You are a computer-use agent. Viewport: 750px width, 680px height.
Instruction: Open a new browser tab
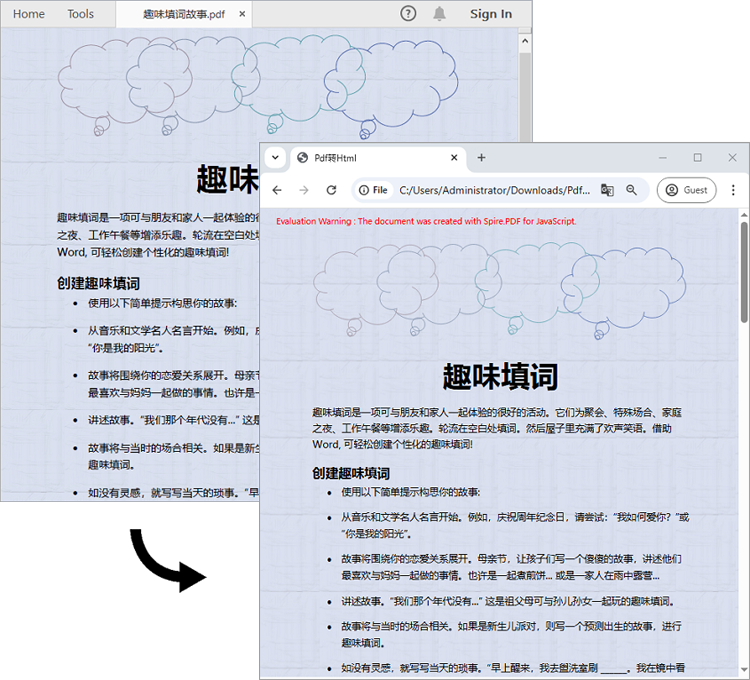coord(482,157)
